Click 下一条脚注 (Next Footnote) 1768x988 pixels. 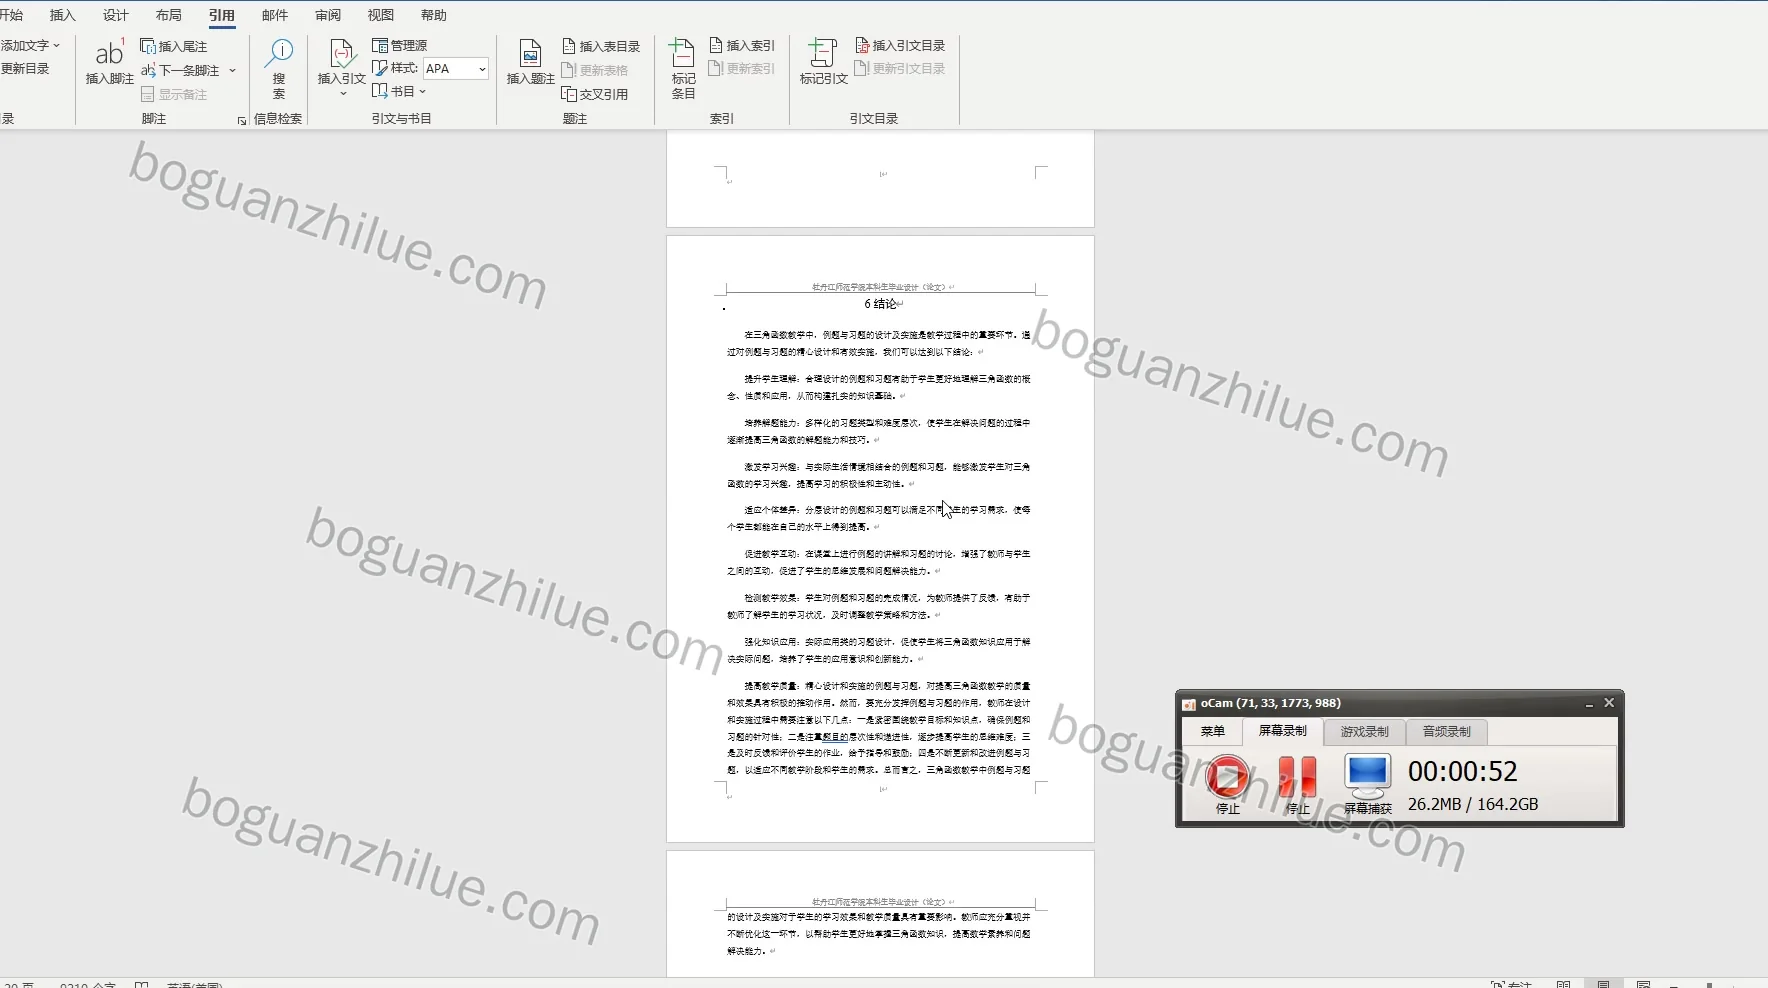180,70
